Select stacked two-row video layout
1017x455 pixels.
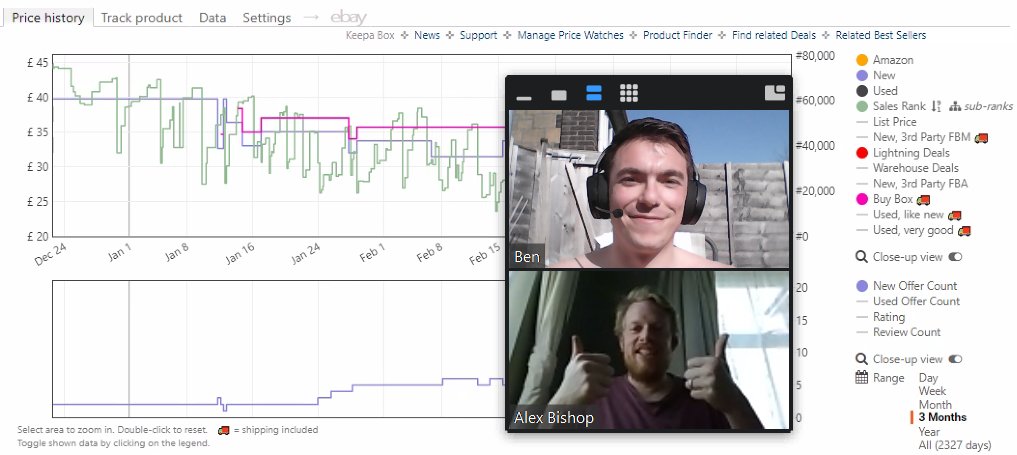(x=593, y=93)
